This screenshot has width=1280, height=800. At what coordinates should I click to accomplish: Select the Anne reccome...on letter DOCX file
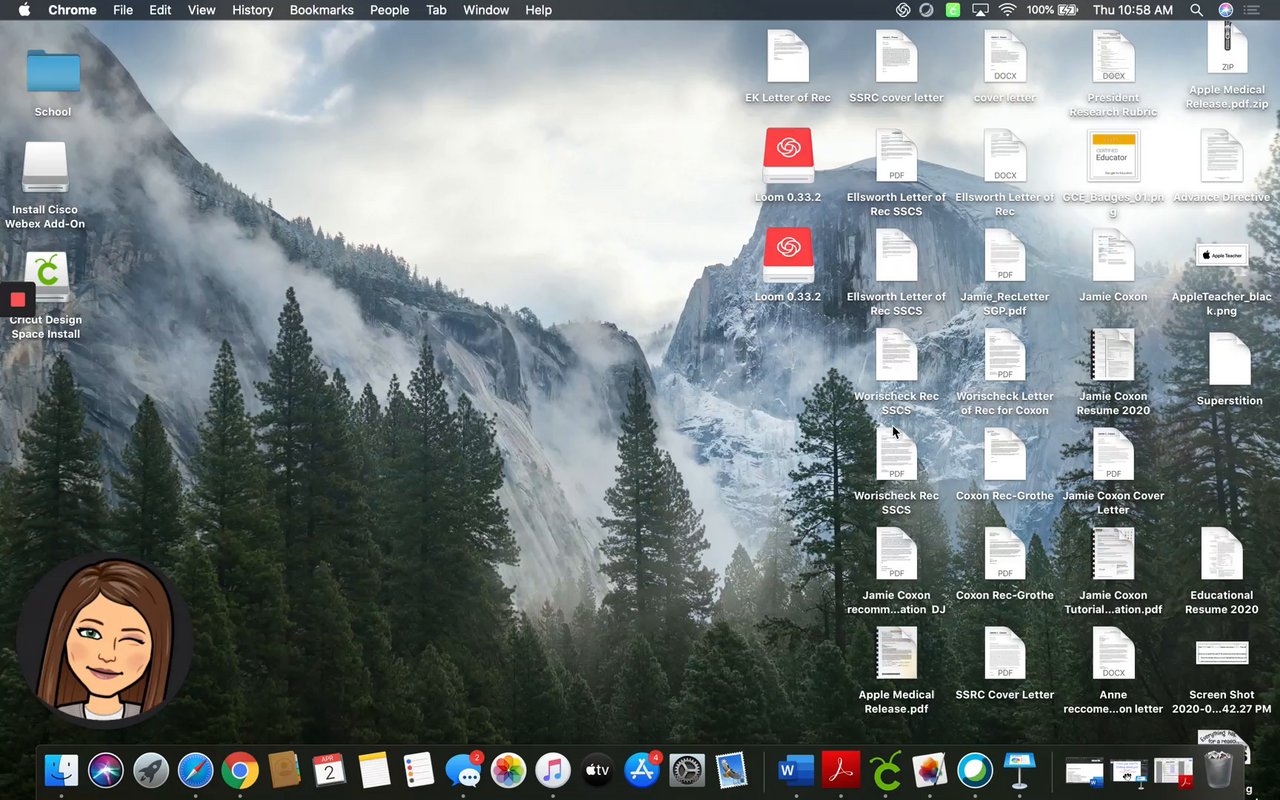[x=1113, y=671]
